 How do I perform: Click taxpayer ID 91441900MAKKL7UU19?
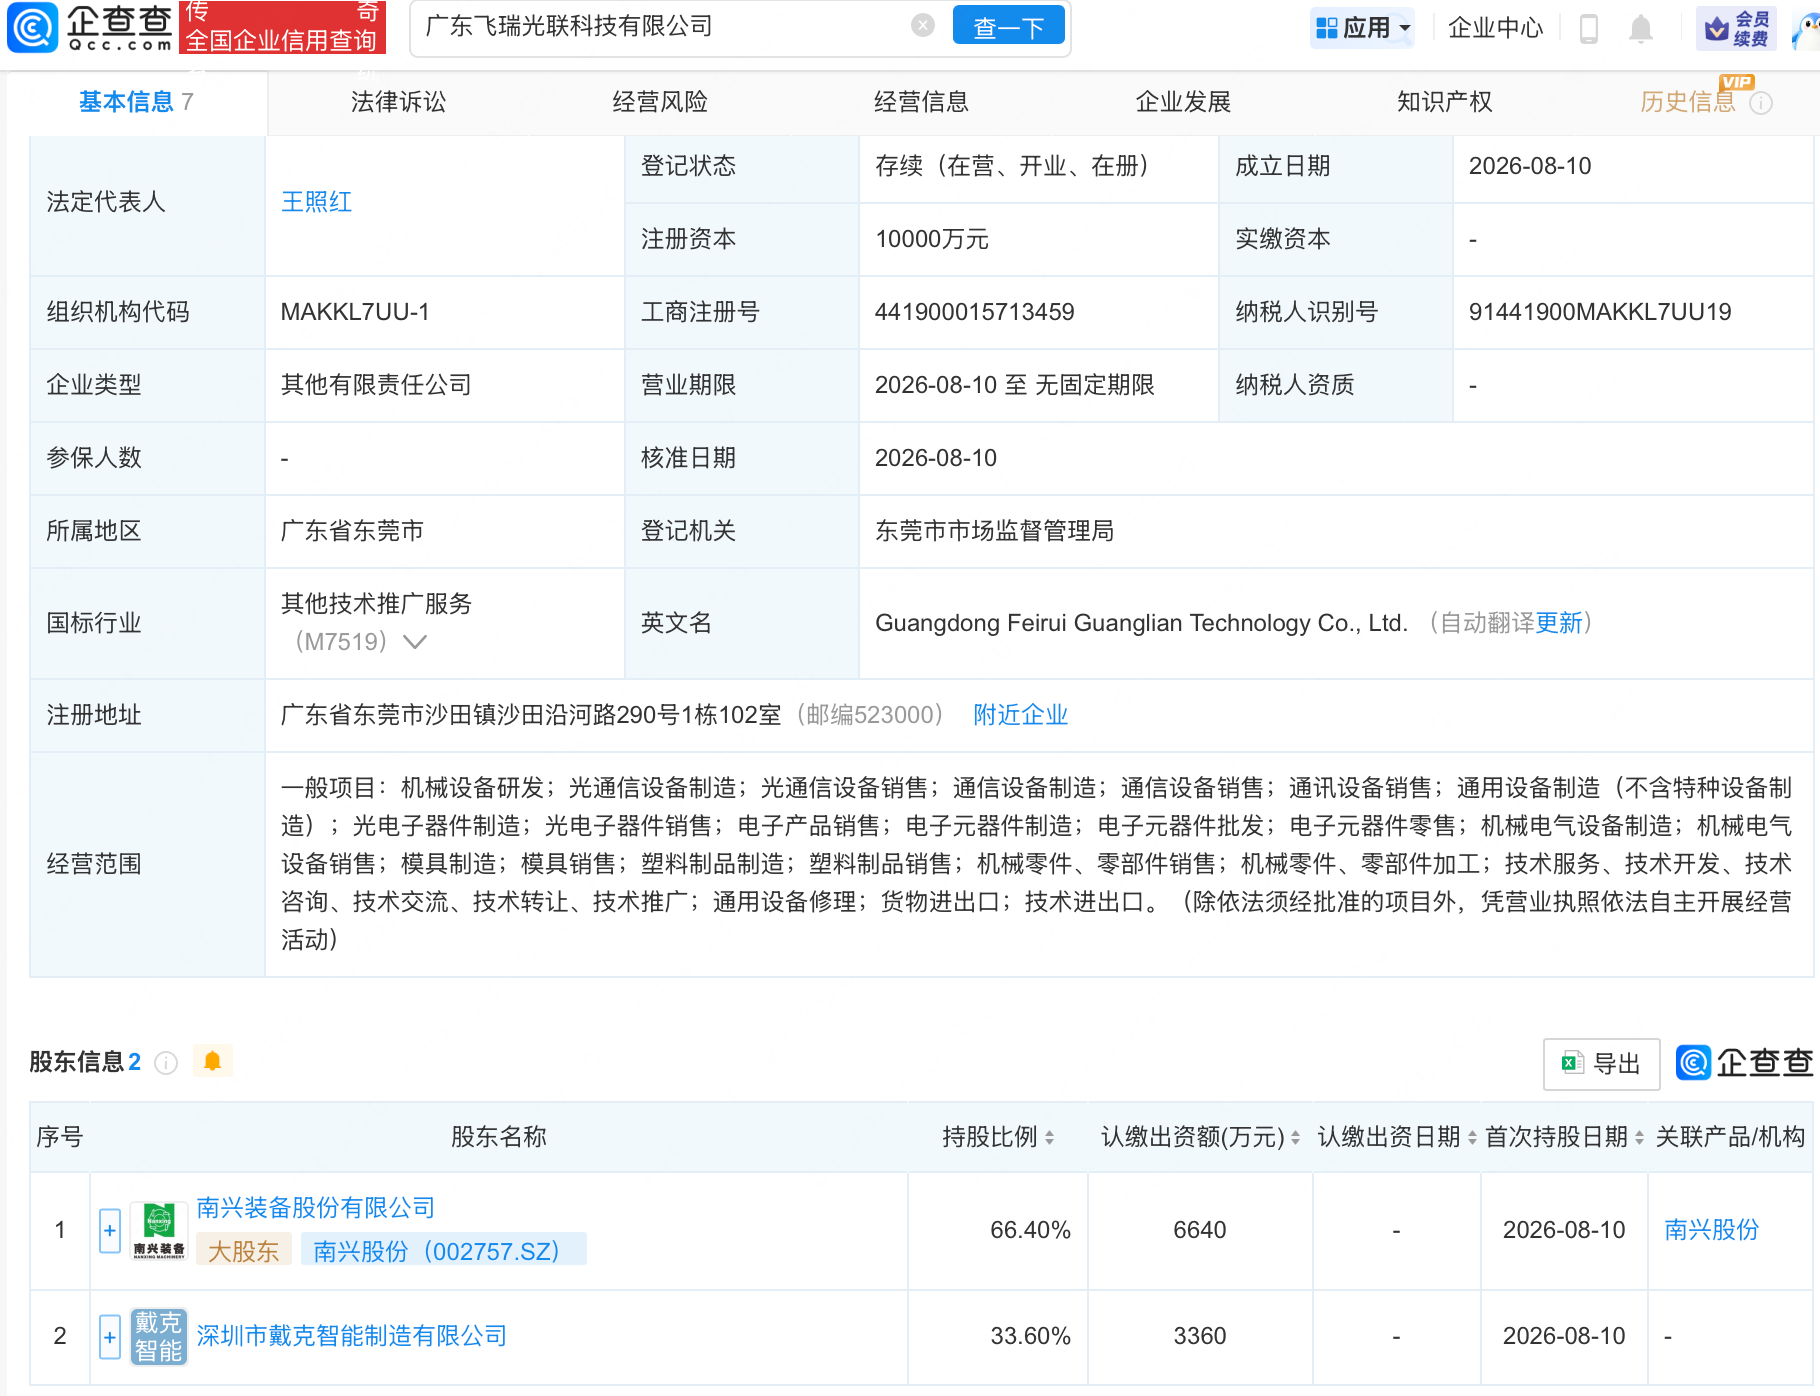pyautogui.click(x=1600, y=312)
